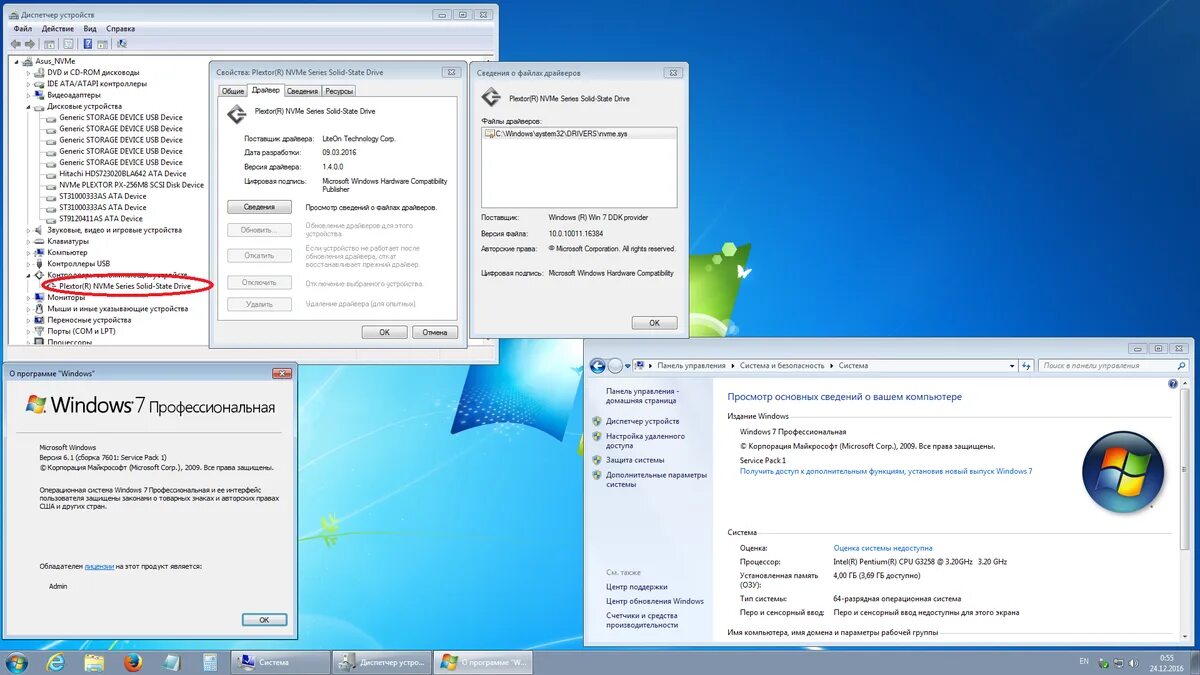1200x675 pixels.
Task: Click blue help icon in Device Manager toolbar
Action: click(88, 43)
